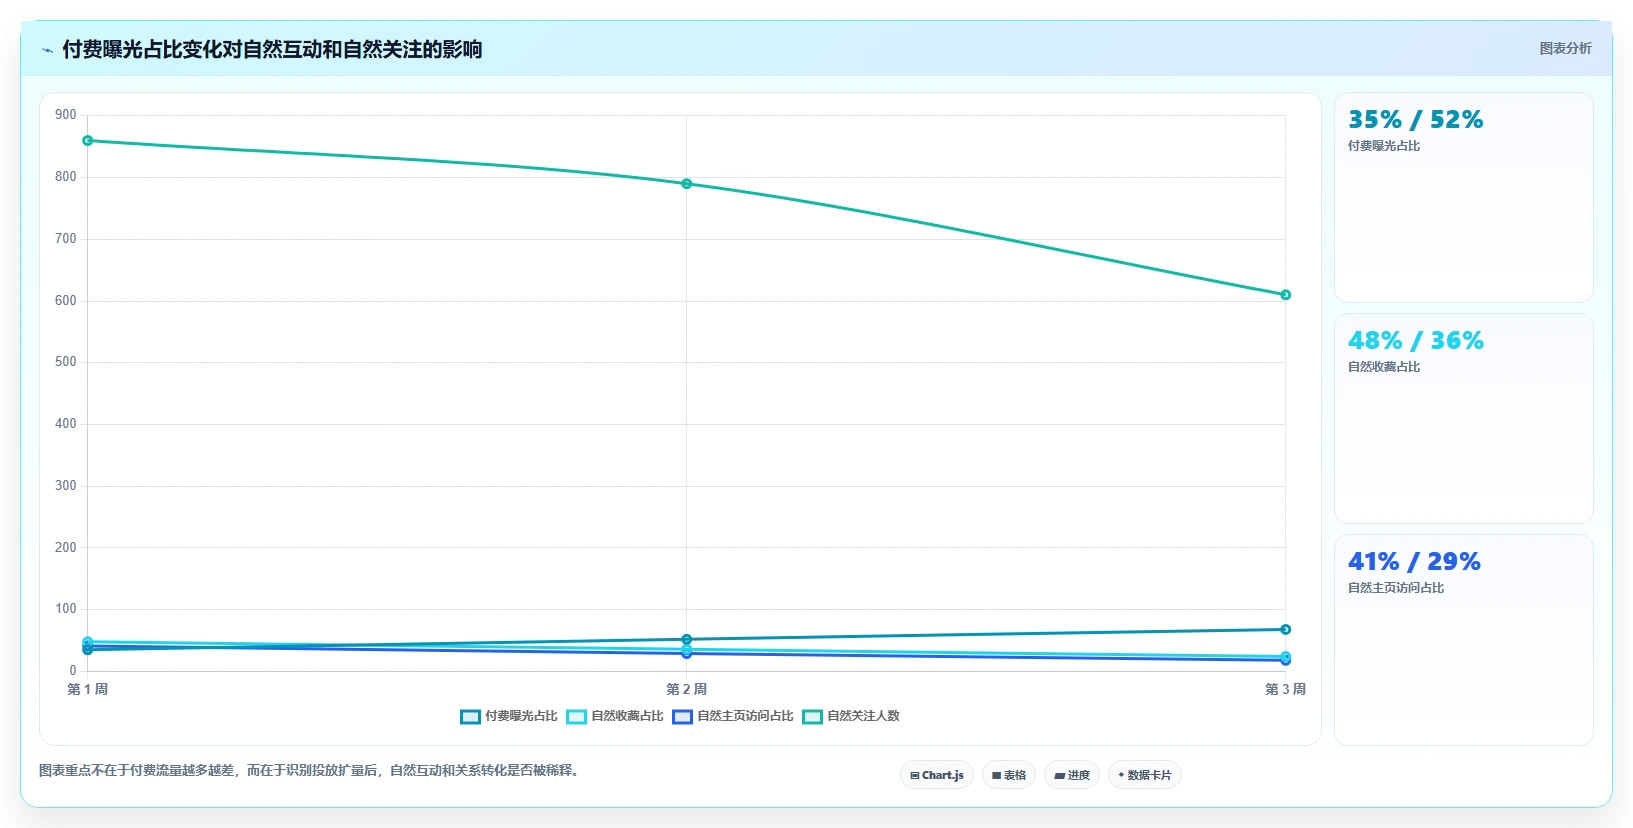Click the 数据卡片 tag chip
This screenshot has height=828, width=1633.
pyautogui.click(x=1145, y=775)
